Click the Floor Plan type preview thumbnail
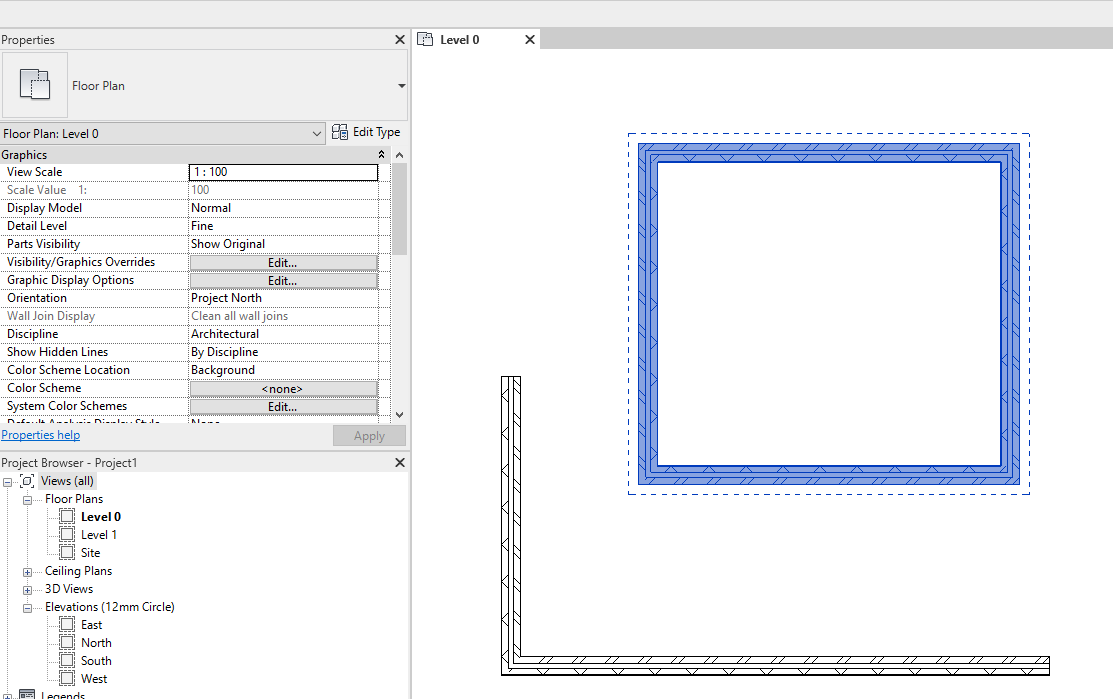This screenshot has height=699, width=1113. click(x=35, y=85)
